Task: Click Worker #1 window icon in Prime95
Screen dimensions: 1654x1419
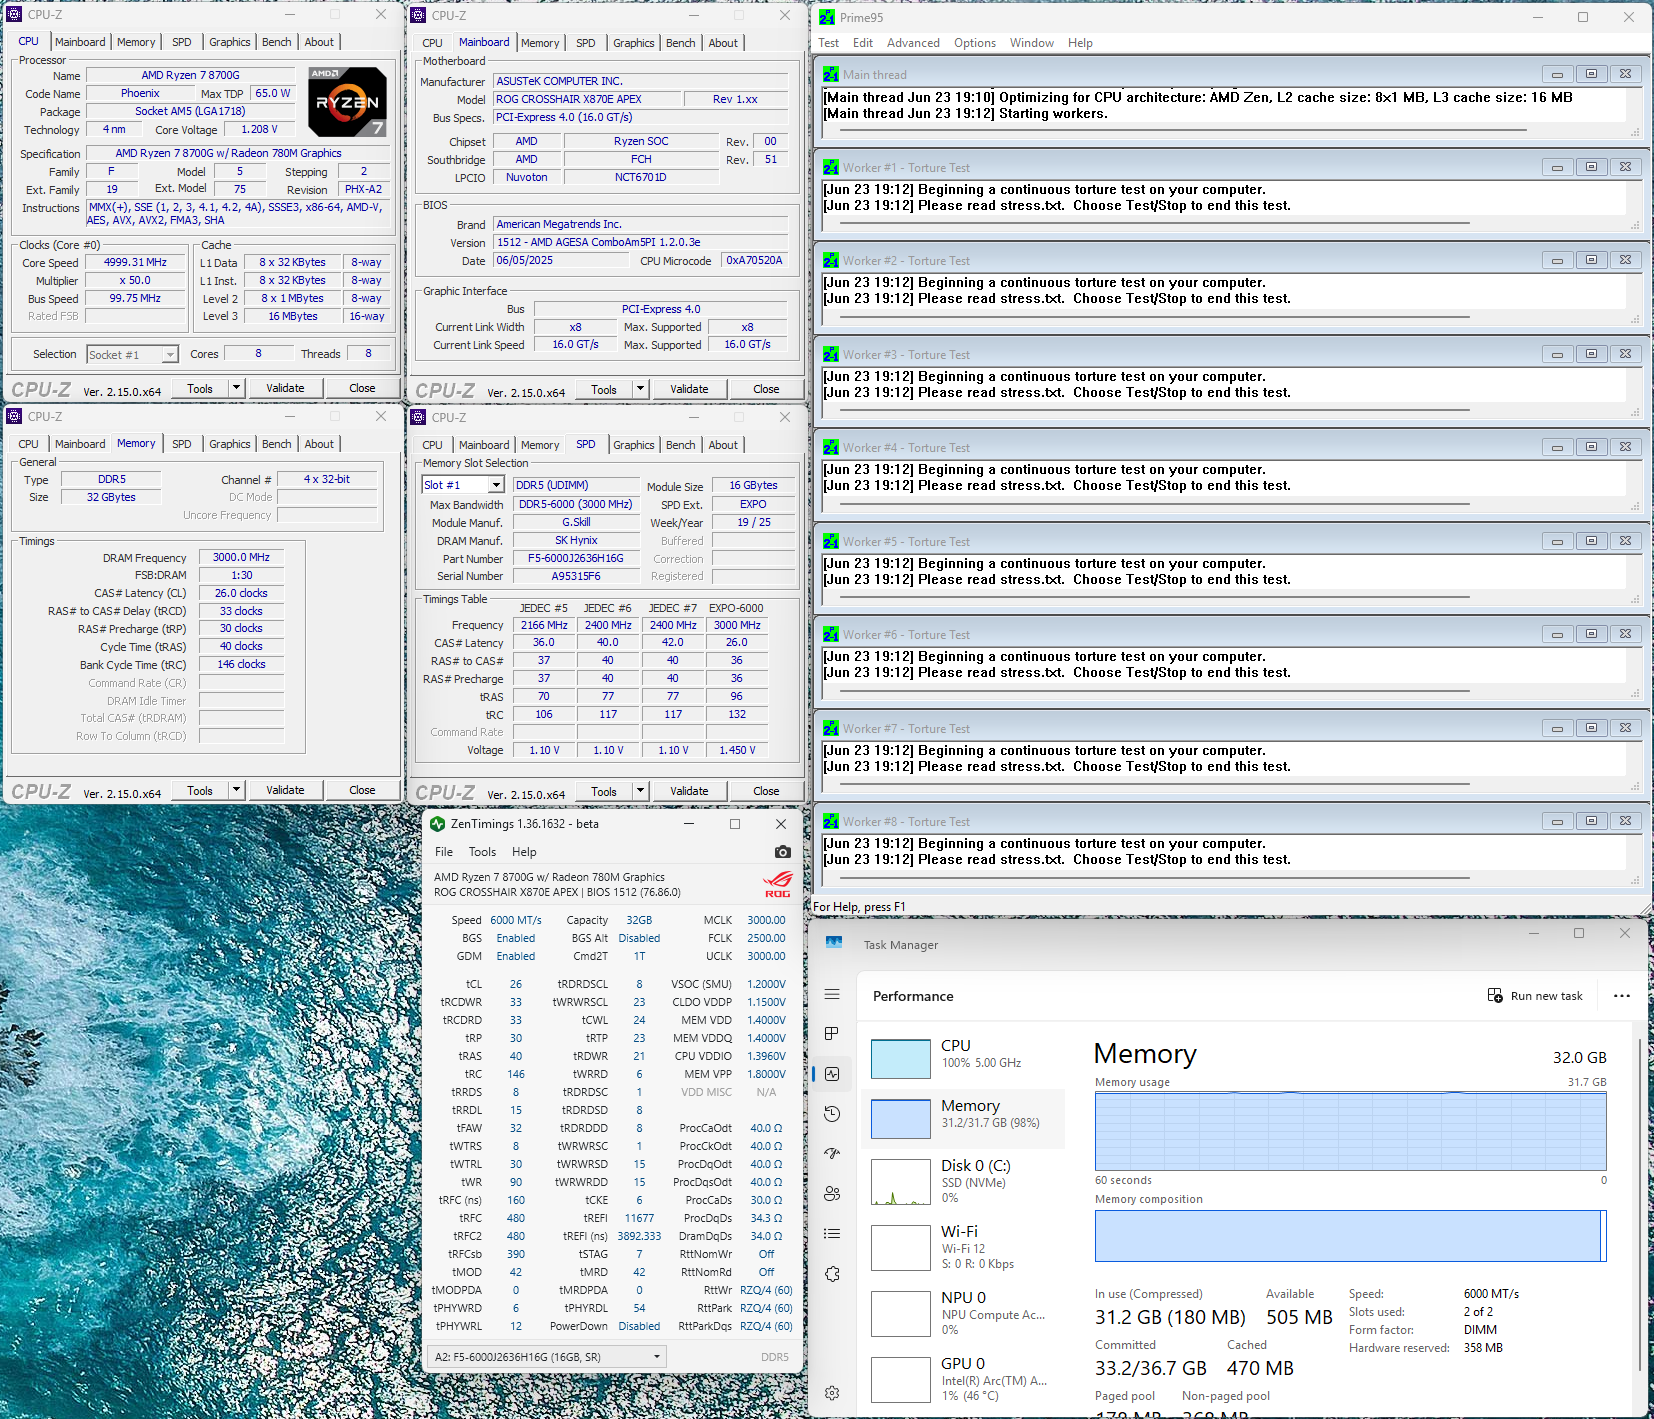Action: (x=831, y=167)
